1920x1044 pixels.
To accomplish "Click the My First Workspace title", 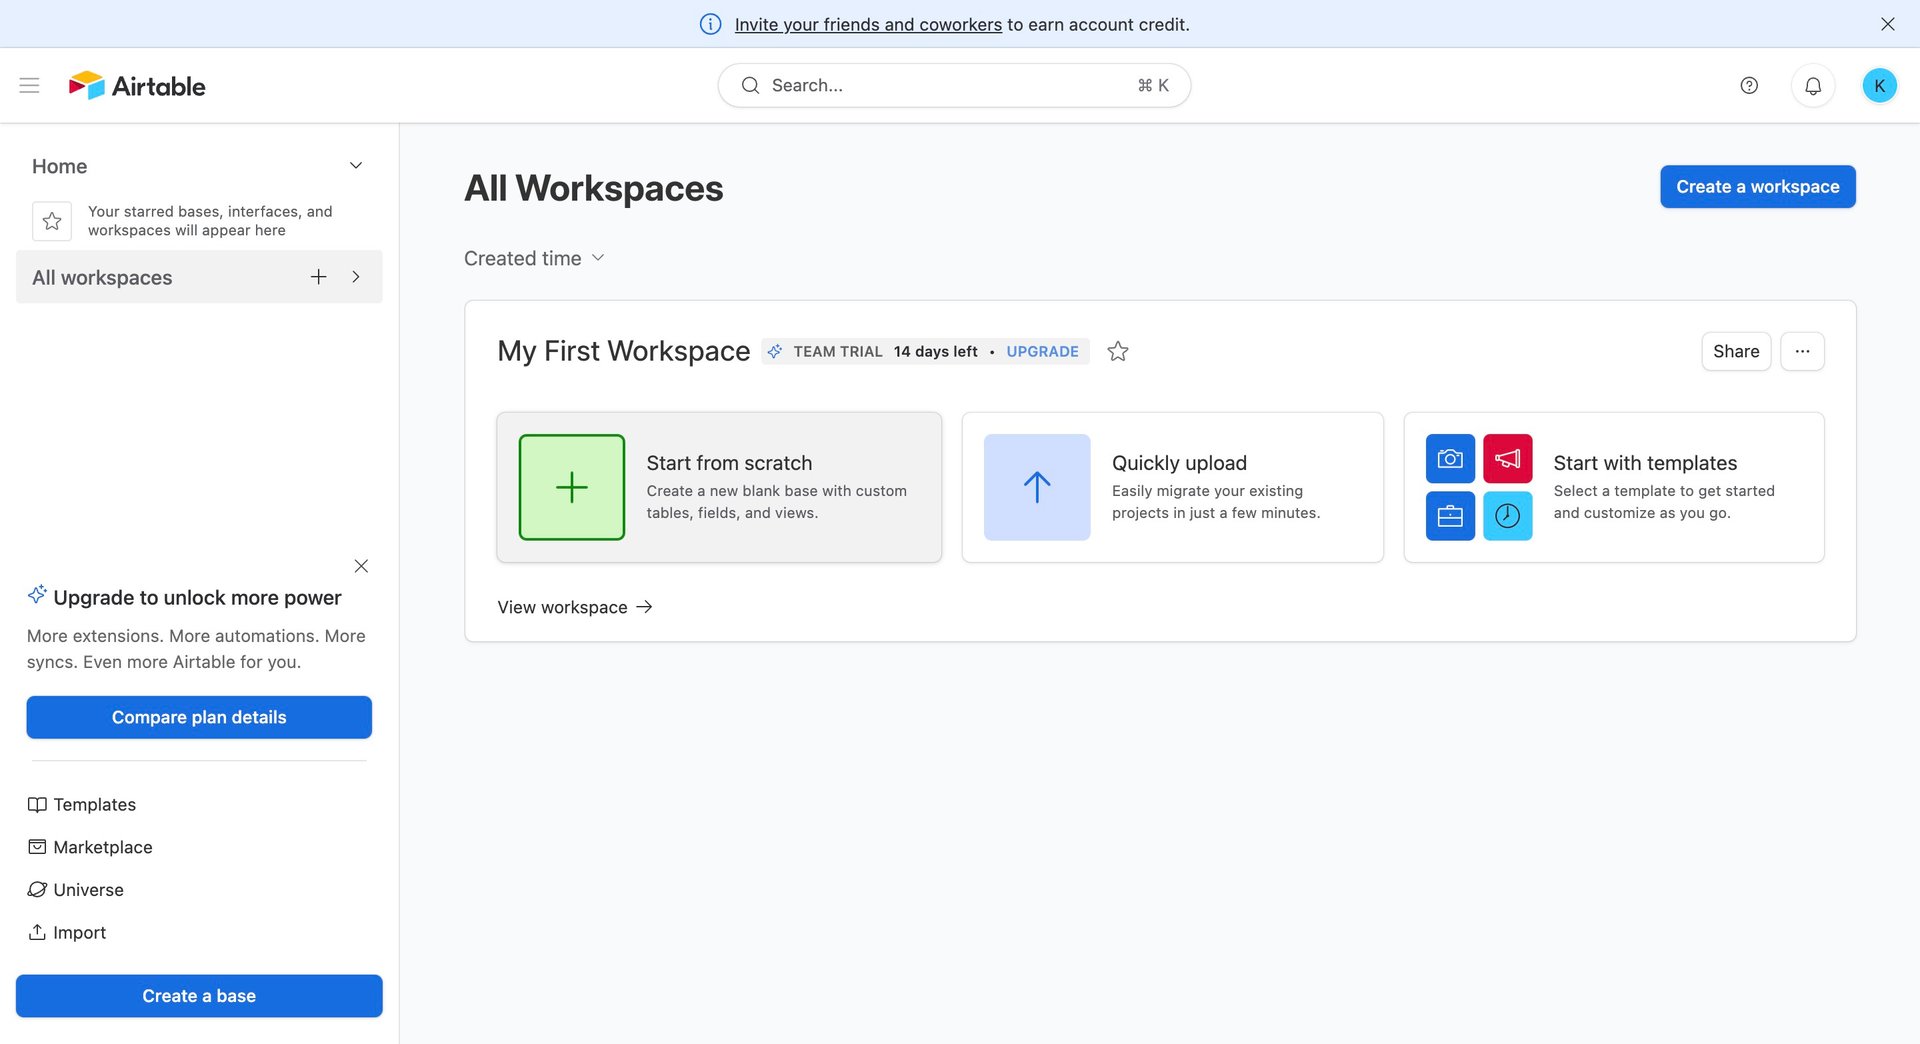I will [624, 351].
